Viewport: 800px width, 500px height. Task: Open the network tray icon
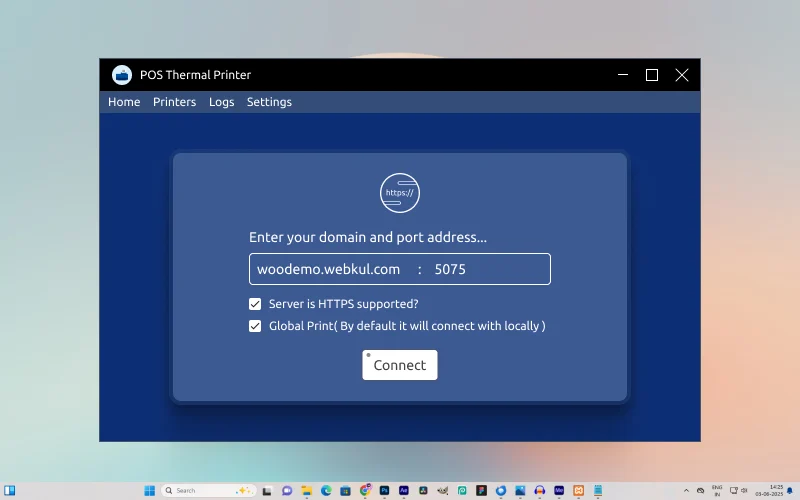(734, 491)
